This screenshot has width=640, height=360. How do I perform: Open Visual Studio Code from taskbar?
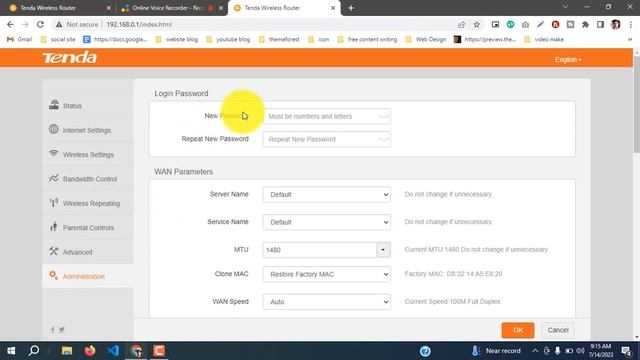click(113, 351)
